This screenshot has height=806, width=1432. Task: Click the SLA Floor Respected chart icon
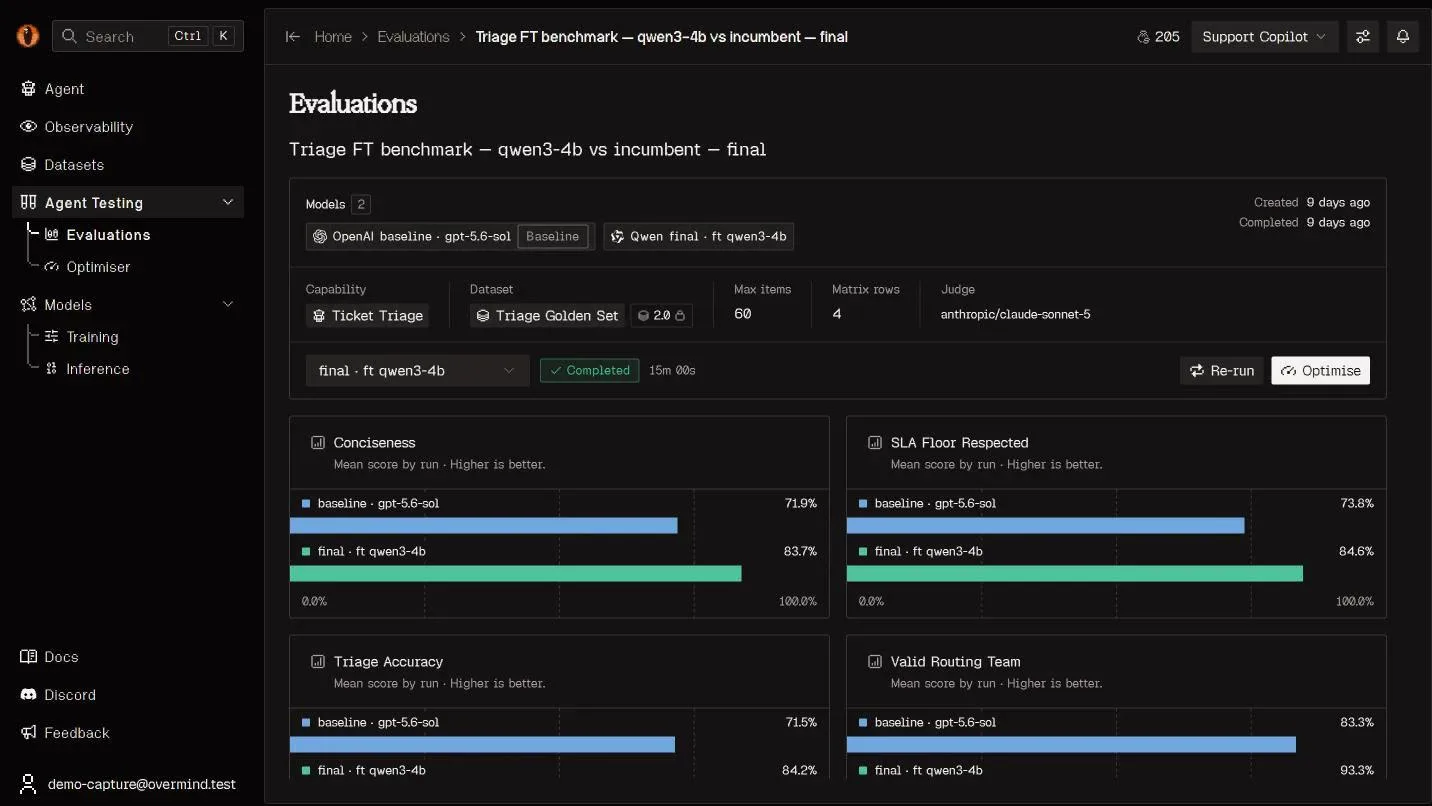pyautogui.click(x=875, y=443)
